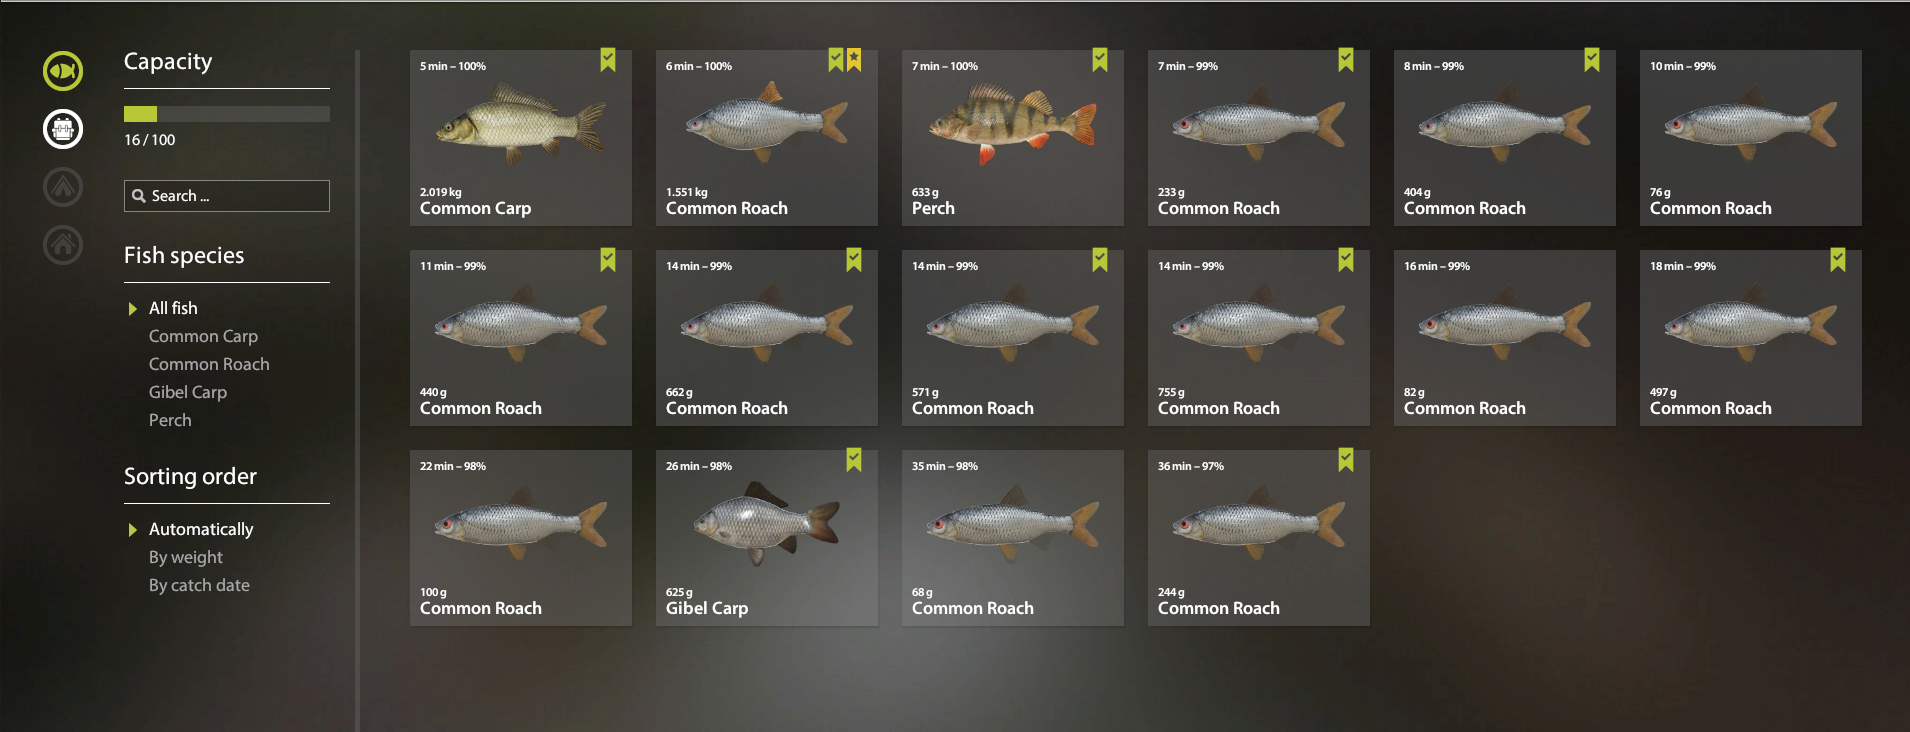Focus the Search input field
Viewport: 1910px width, 732px height.
[227, 196]
